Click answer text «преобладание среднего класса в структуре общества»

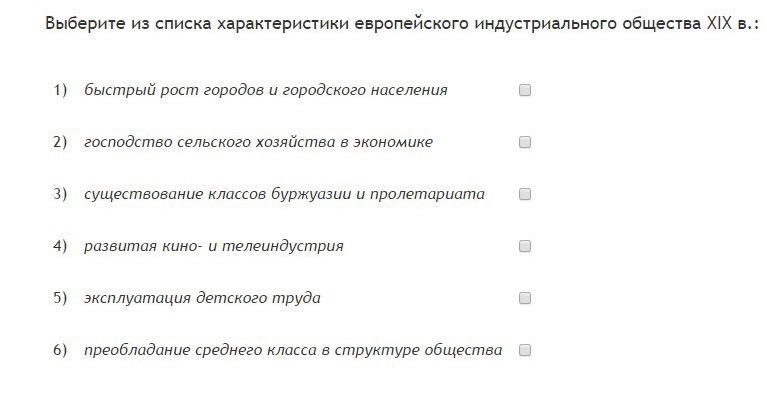293,350
